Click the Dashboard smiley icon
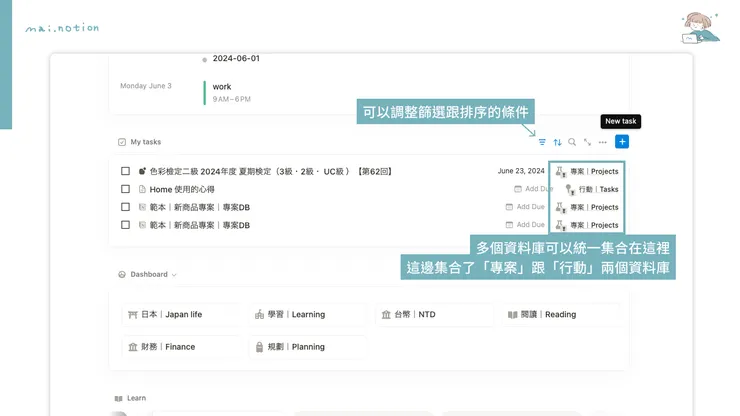The width and height of the screenshot is (740, 416). 122,274
